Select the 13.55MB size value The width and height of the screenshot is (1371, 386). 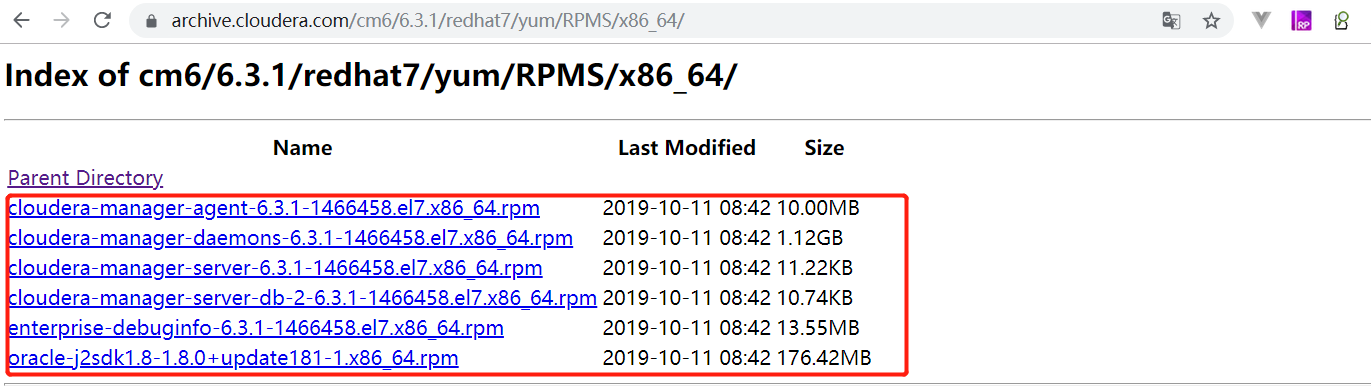point(818,329)
